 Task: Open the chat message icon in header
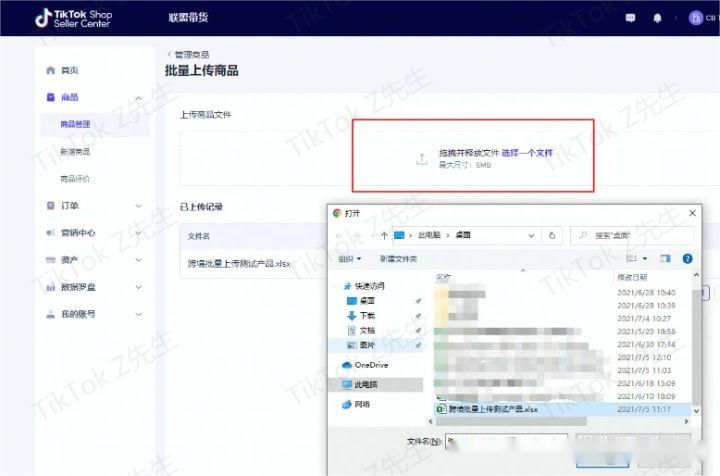(630, 18)
